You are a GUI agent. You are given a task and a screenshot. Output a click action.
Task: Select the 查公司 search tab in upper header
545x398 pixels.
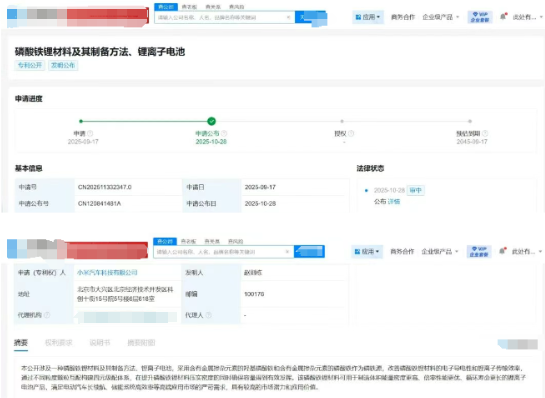point(166,7)
